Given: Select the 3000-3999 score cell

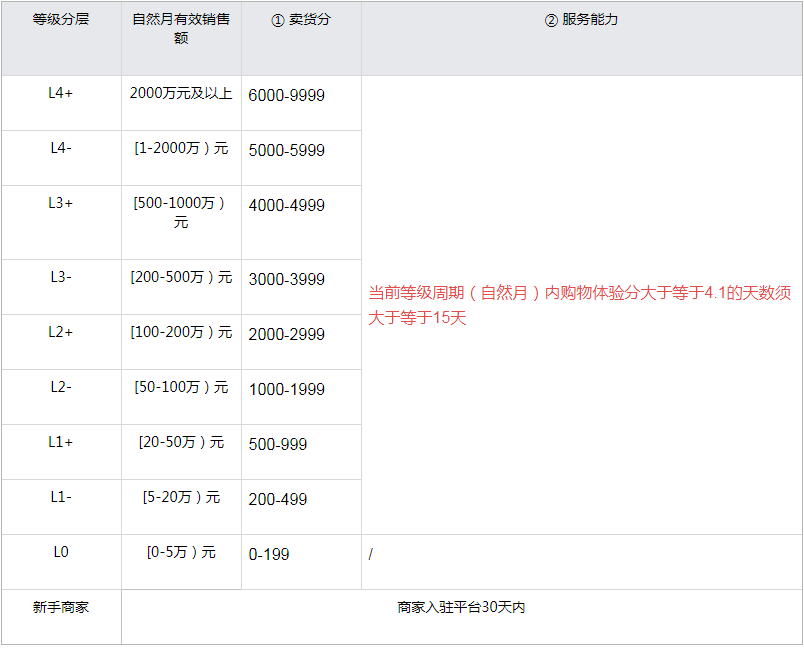Looking at the screenshot, I should pos(286,280).
